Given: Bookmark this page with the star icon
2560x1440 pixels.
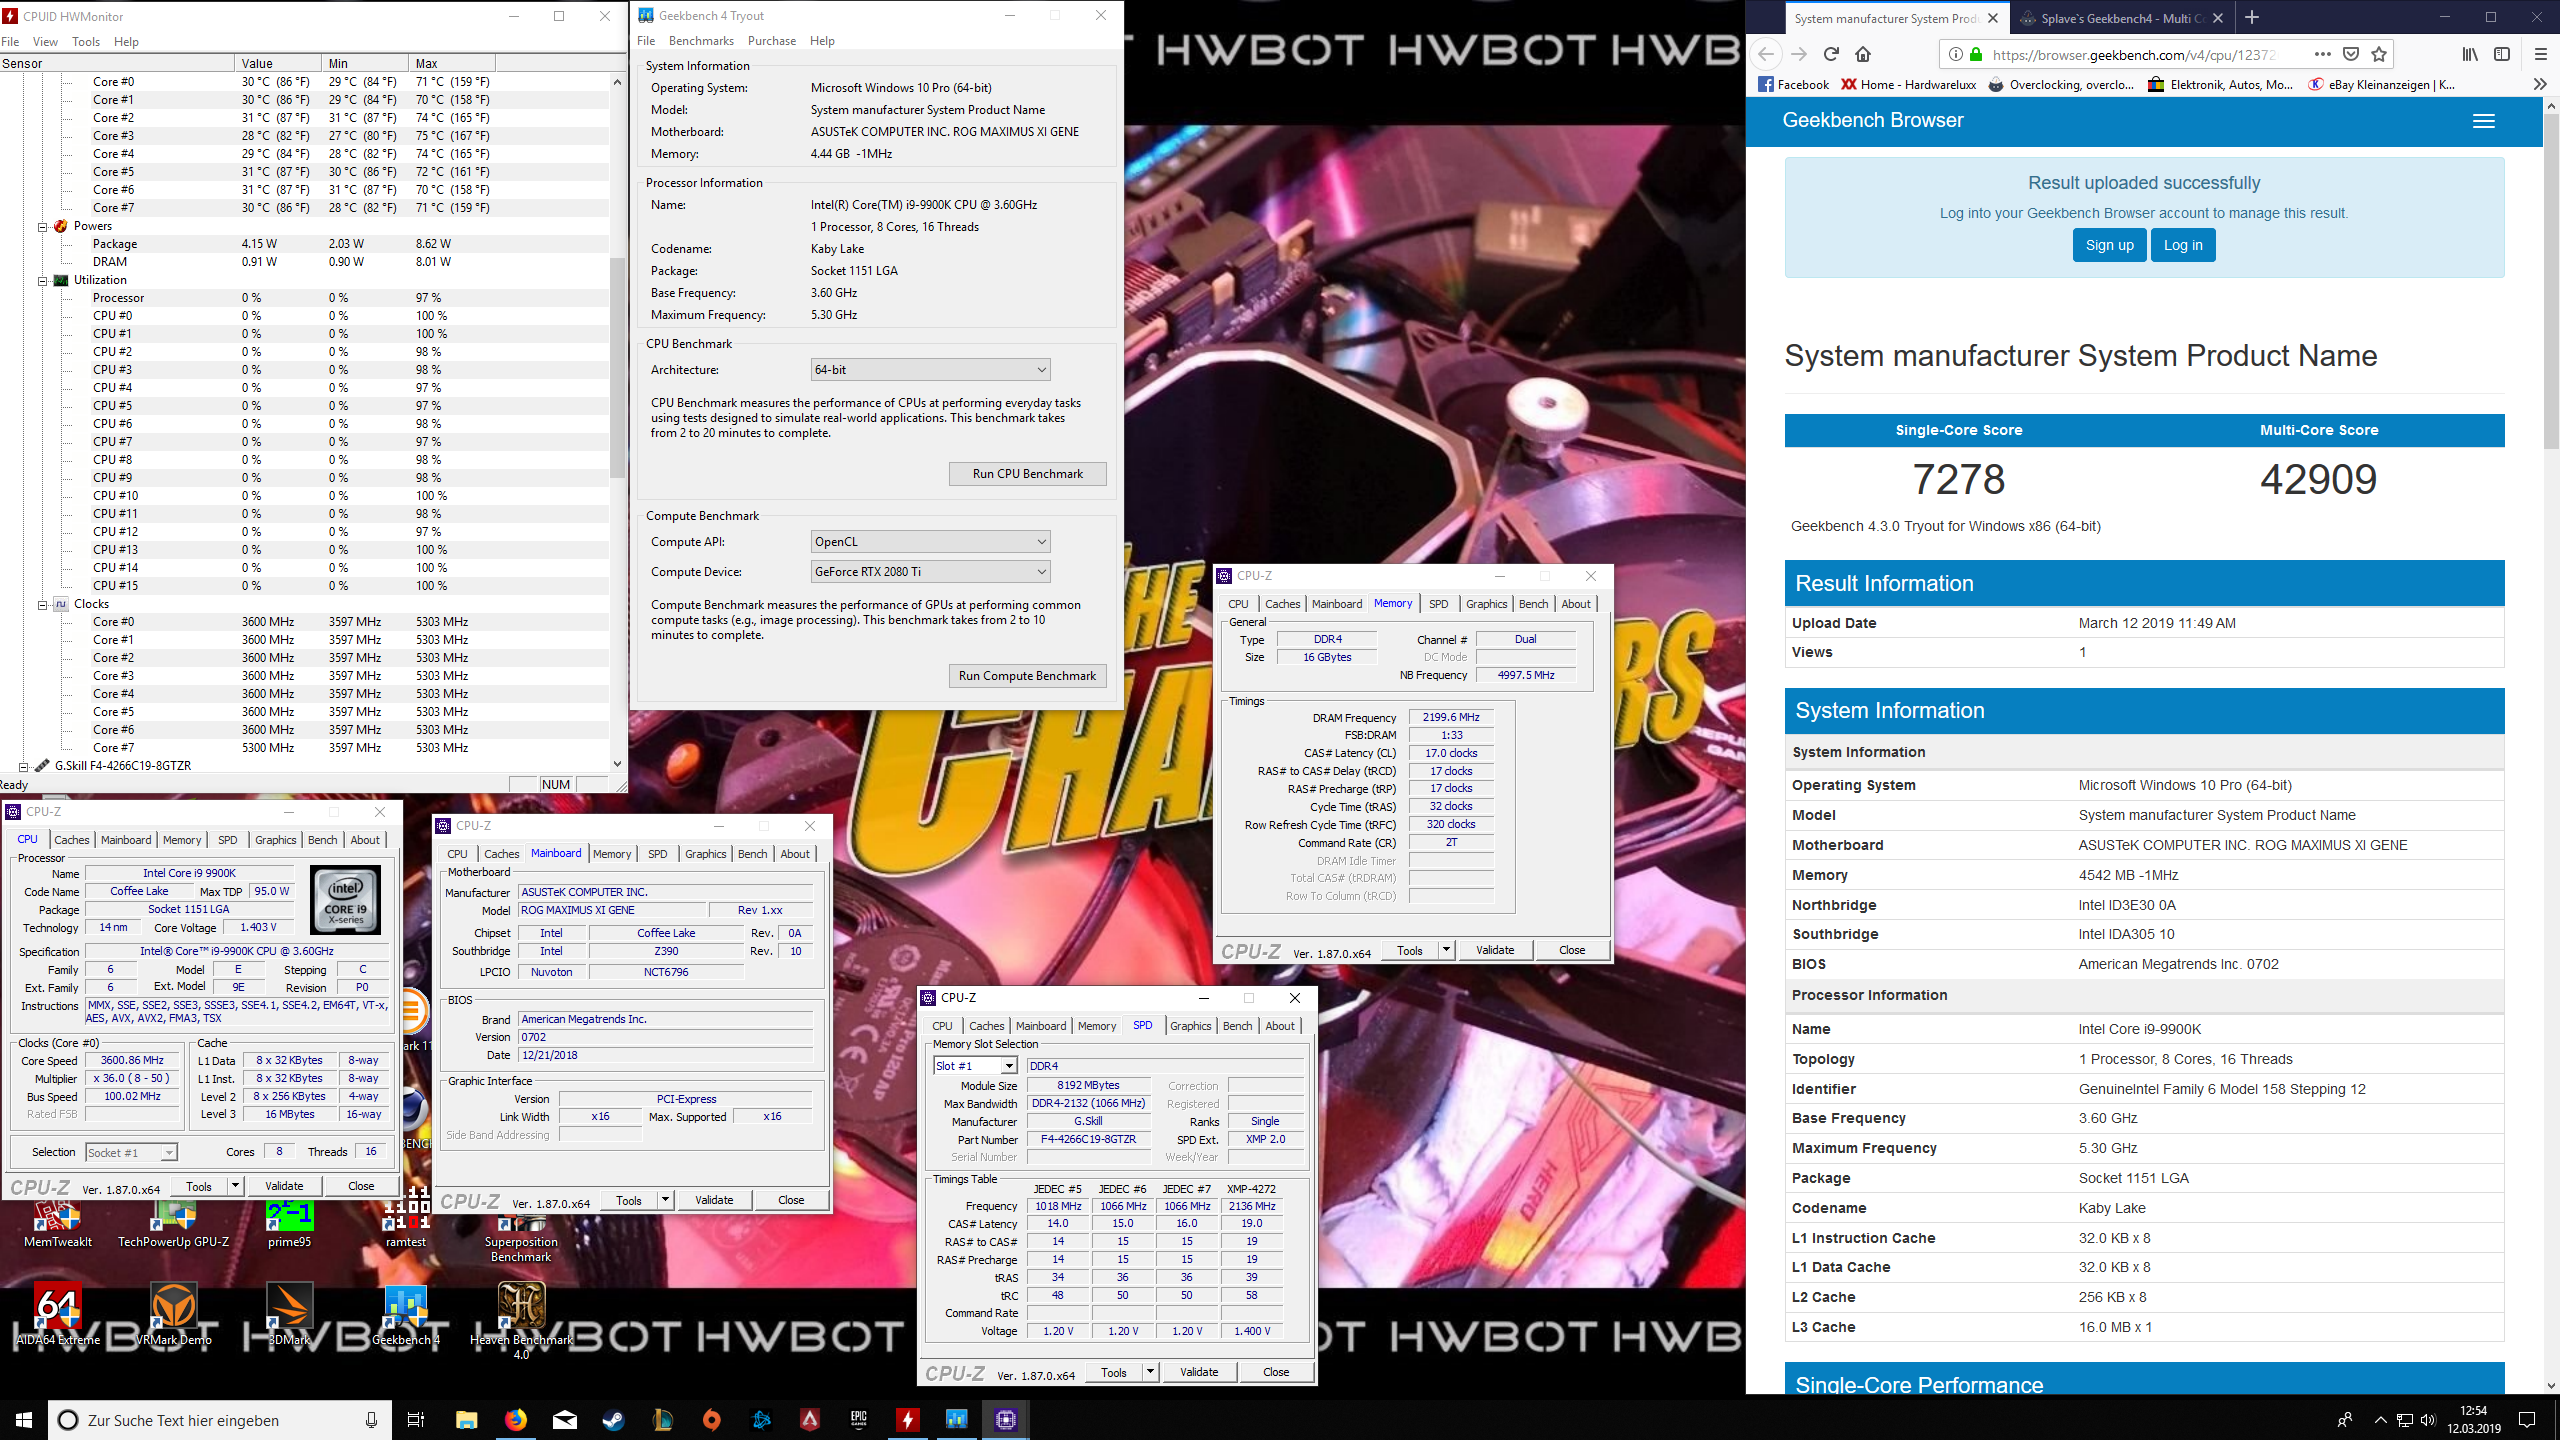Looking at the screenshot, I should click(x=2379, y=54).
